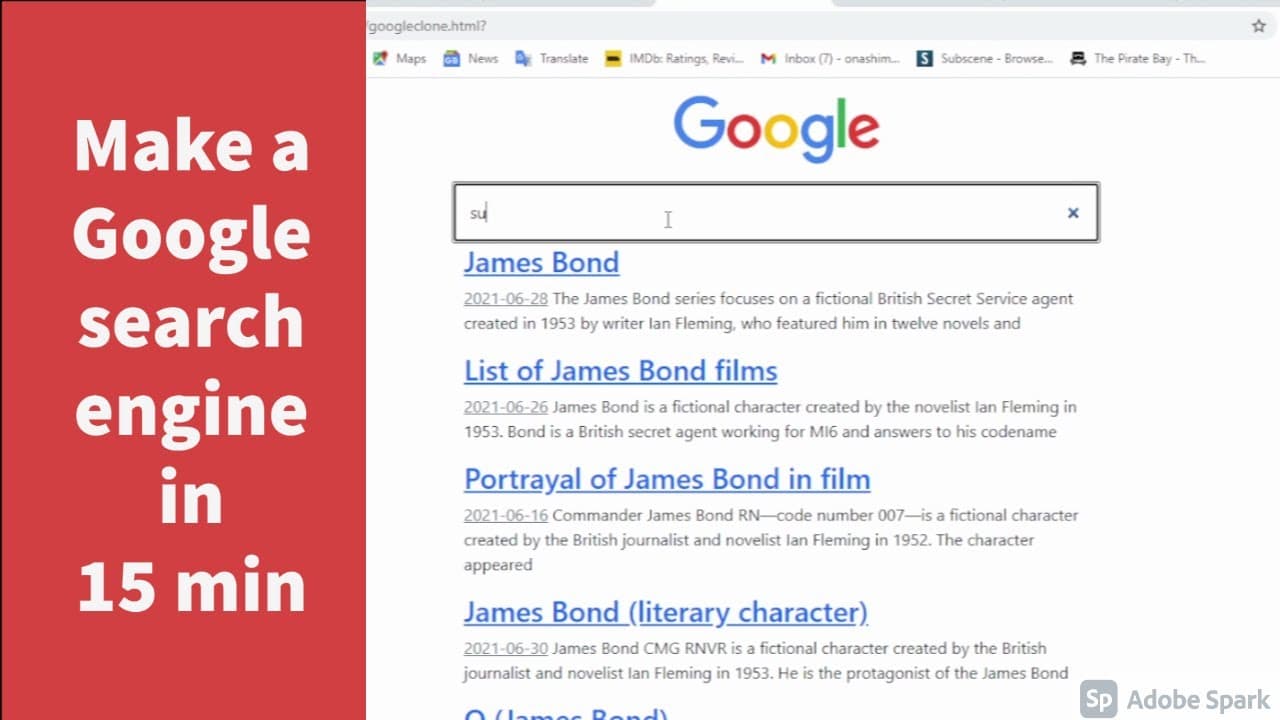Open Portrayal of James Bond in film
Image resolution: width=1280 pixels, height=720 pixels.
[667, 479]
